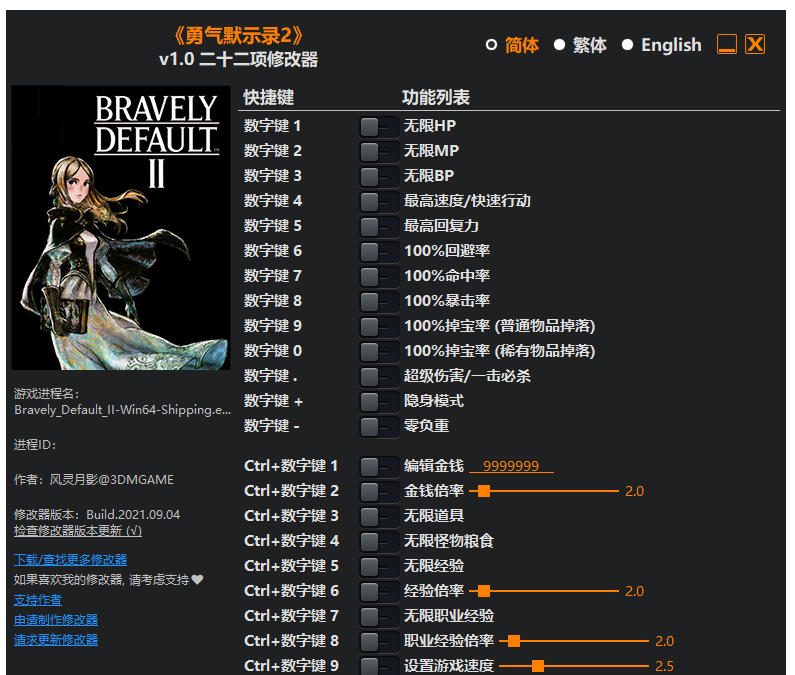Click the 2.5 game speed value
This screenshot has width=795, height=675.
tap(664, 666)
